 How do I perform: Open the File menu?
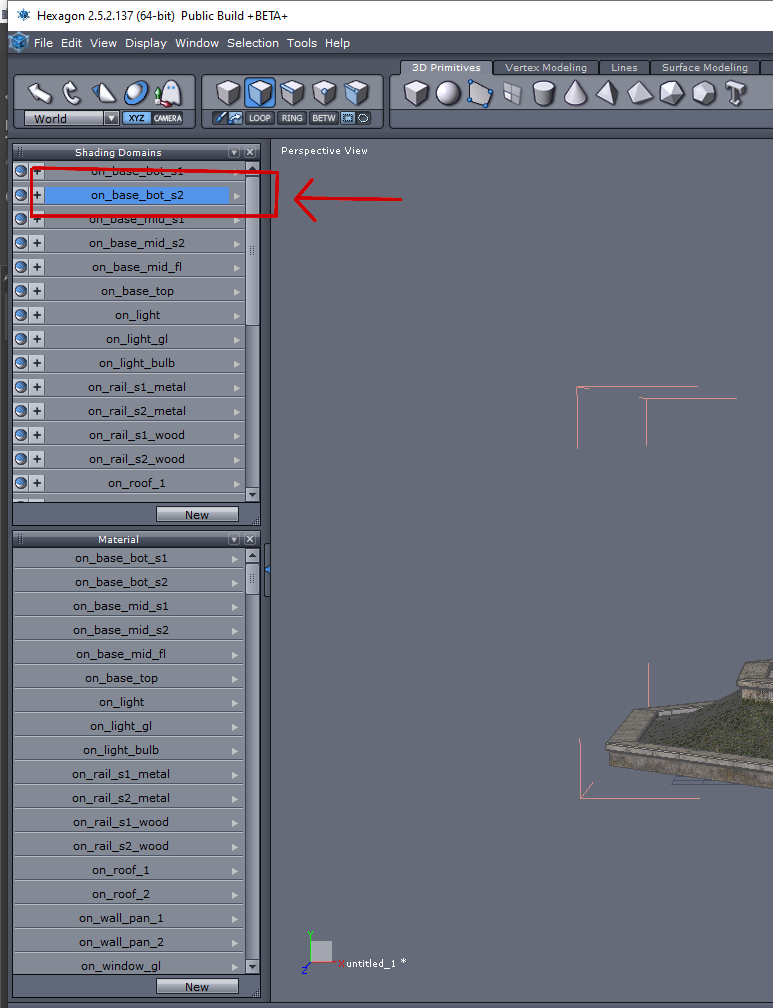[x=43, y=43]
